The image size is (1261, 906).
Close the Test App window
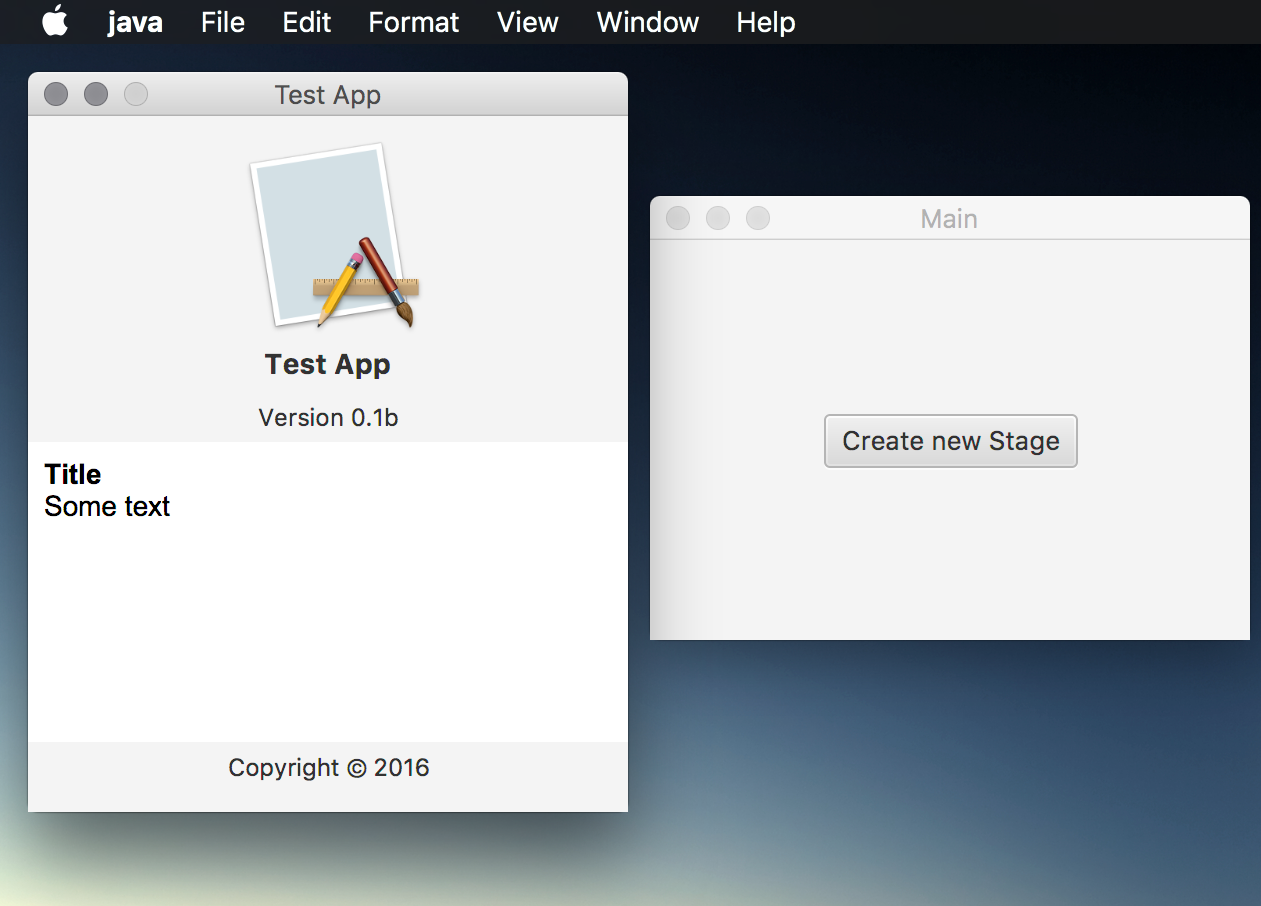[56, 94]
